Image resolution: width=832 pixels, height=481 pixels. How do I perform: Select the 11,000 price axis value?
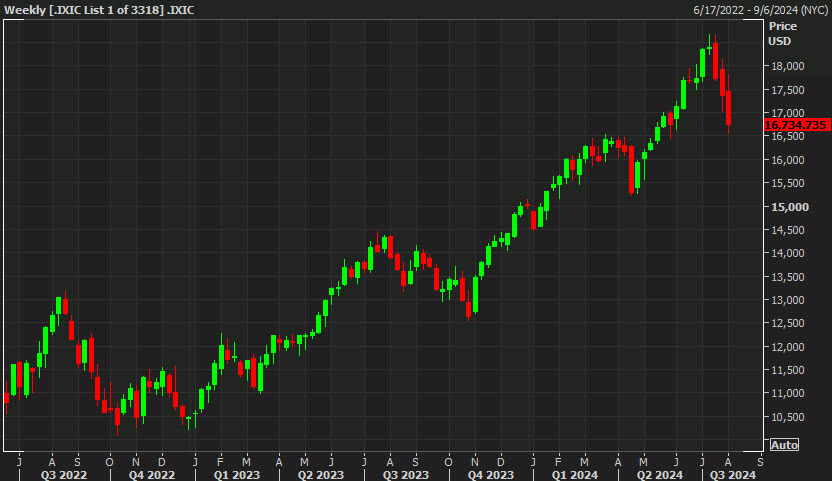point(787,393)
